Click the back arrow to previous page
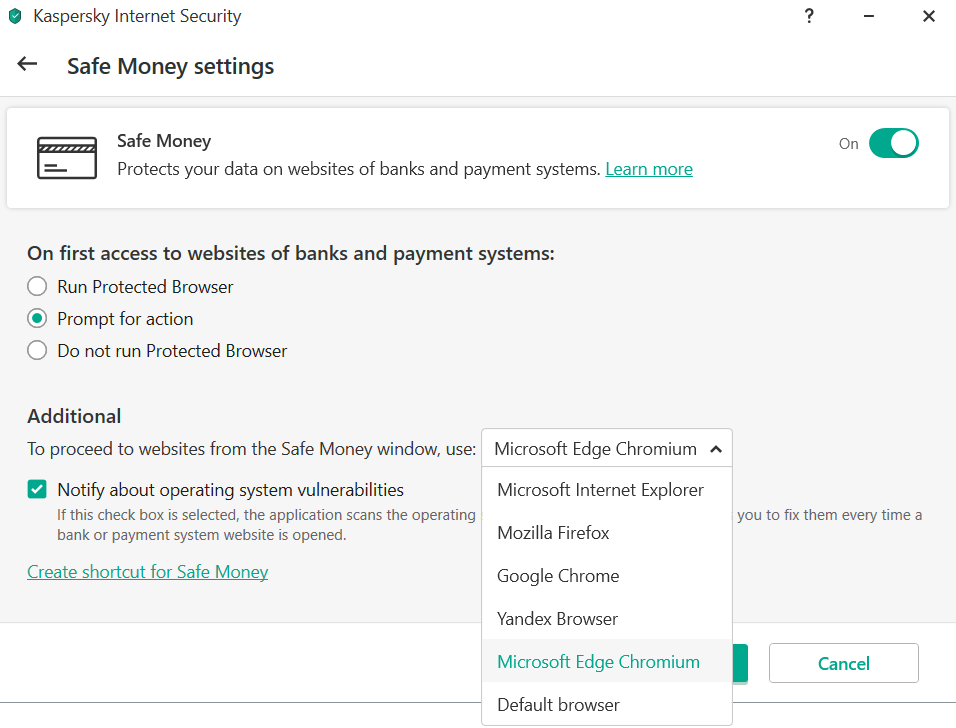 point(27,64)
